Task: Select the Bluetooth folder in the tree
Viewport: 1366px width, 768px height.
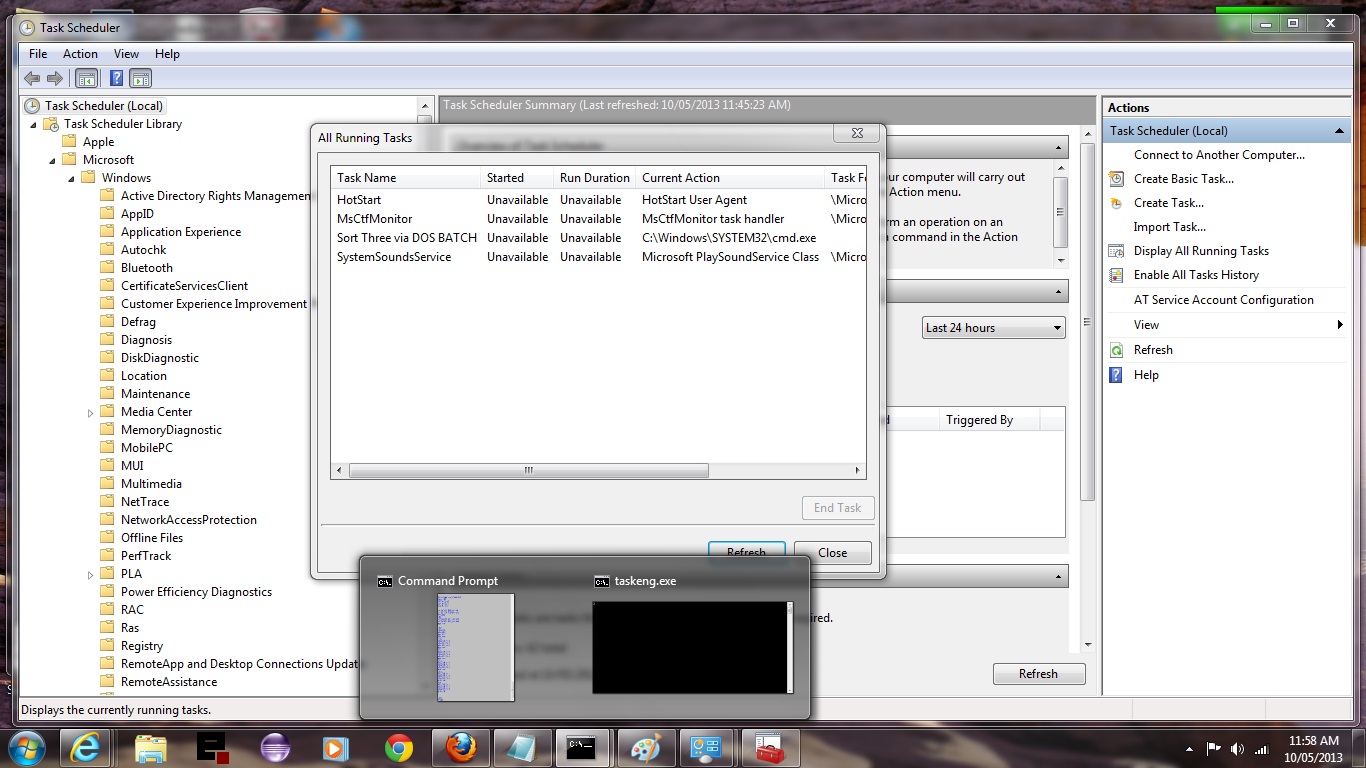Action: coord(146,268)
